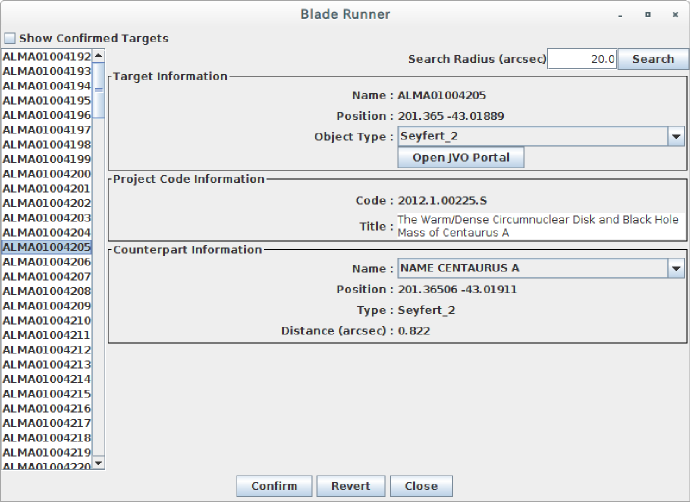Confirm the selected target
The width and height of the screenshot is (690, 502).
tap(274, 486)
